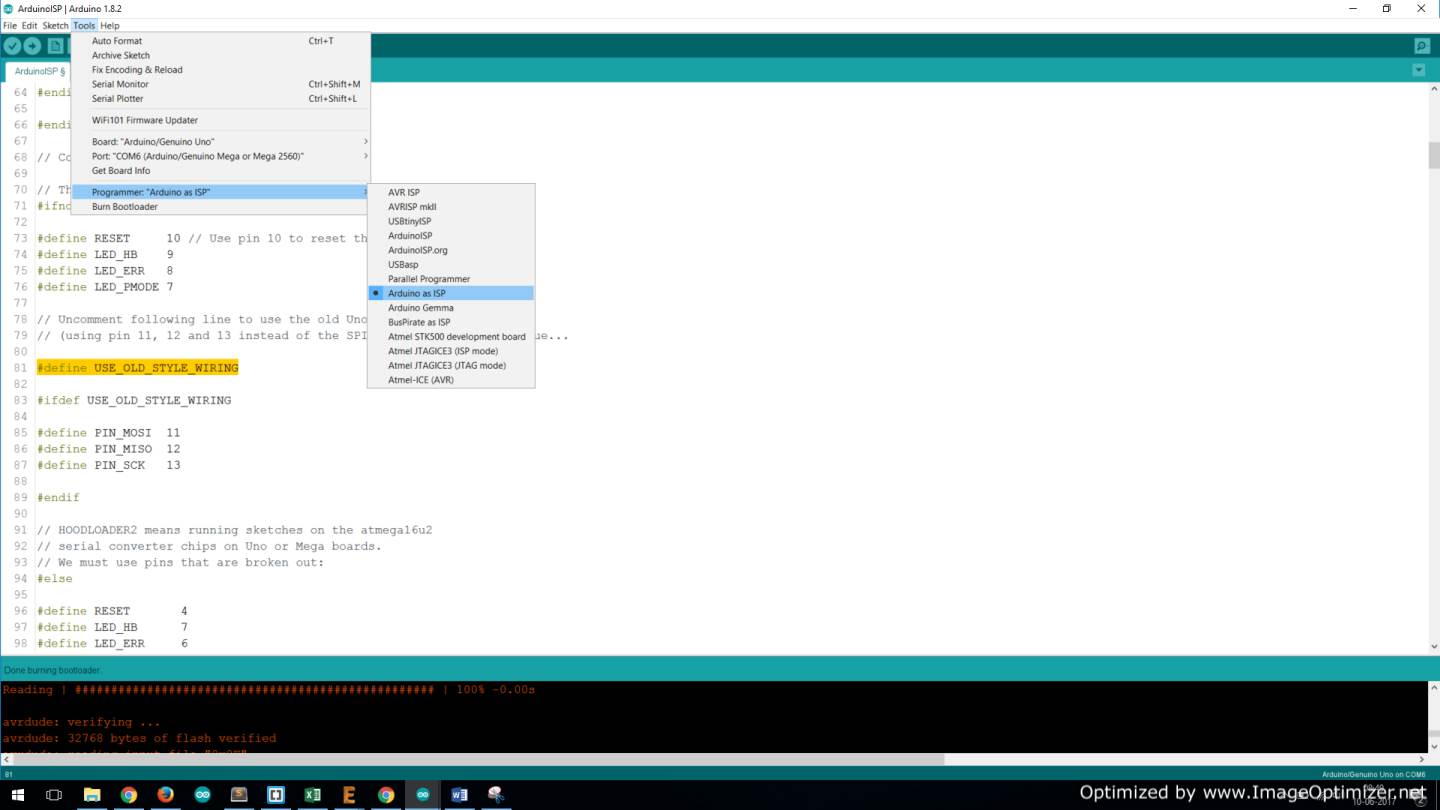Viewport: 1440px width, 810px height.
Task: Select ArduinoISP.org programmer
Action: 451,250
